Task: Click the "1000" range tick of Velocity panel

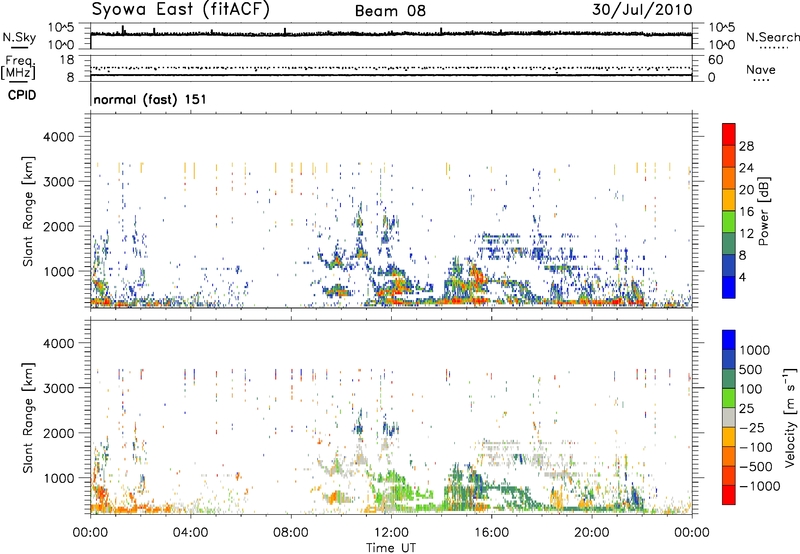Action: click(59, 478)
